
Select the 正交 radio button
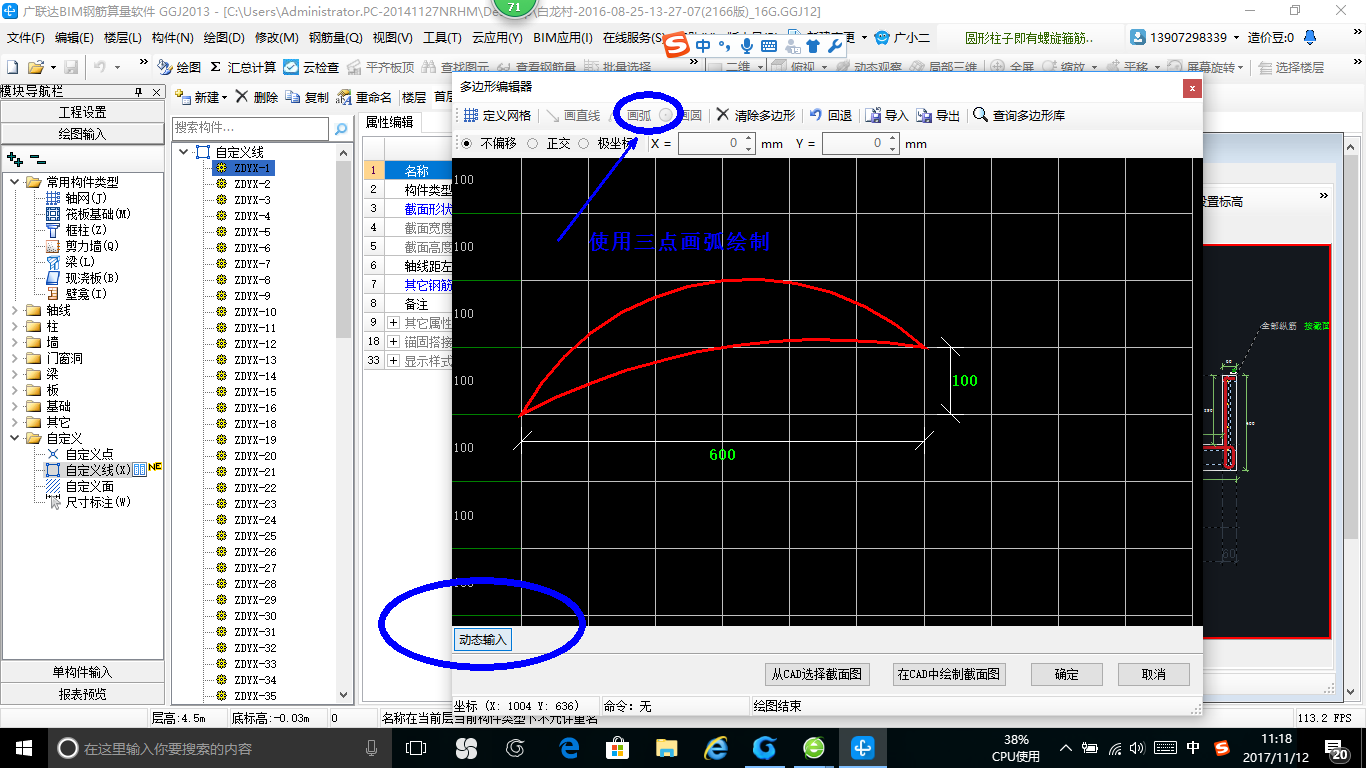point(532,143)
